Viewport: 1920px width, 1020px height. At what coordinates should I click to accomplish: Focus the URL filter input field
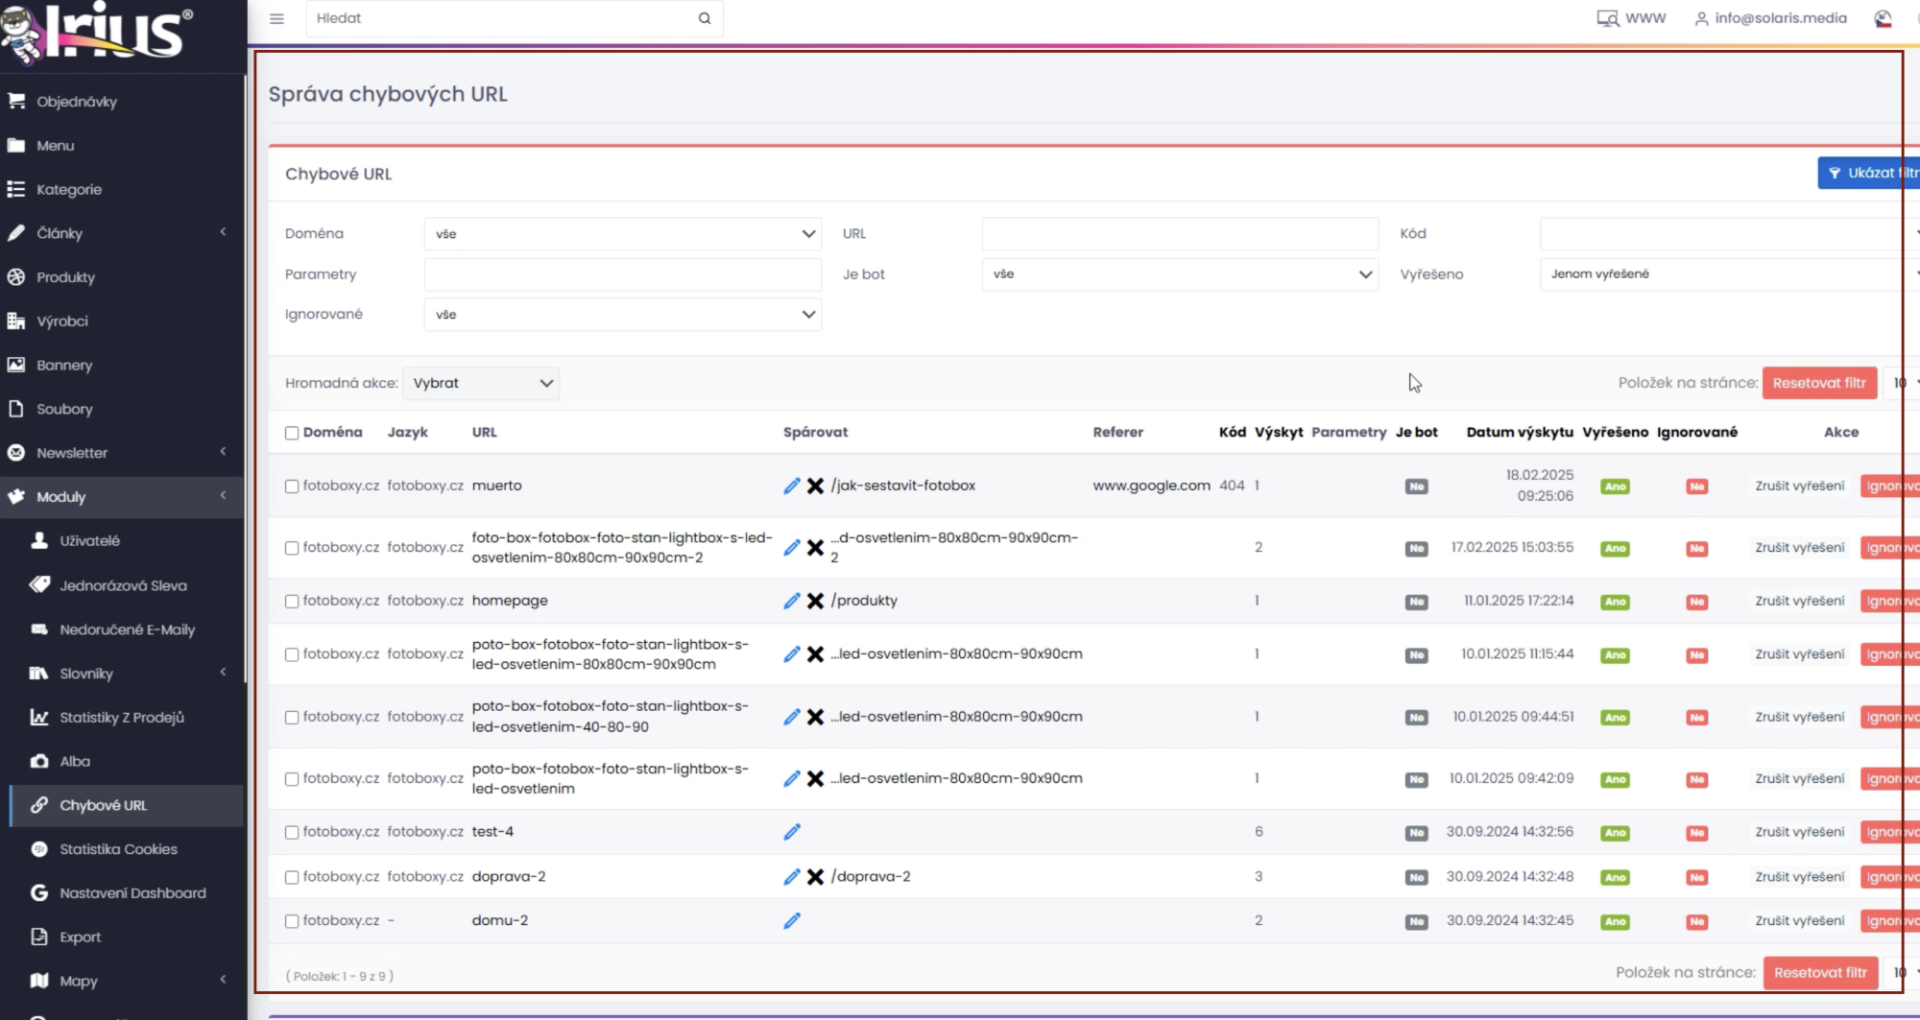[x=1180, y=234]
